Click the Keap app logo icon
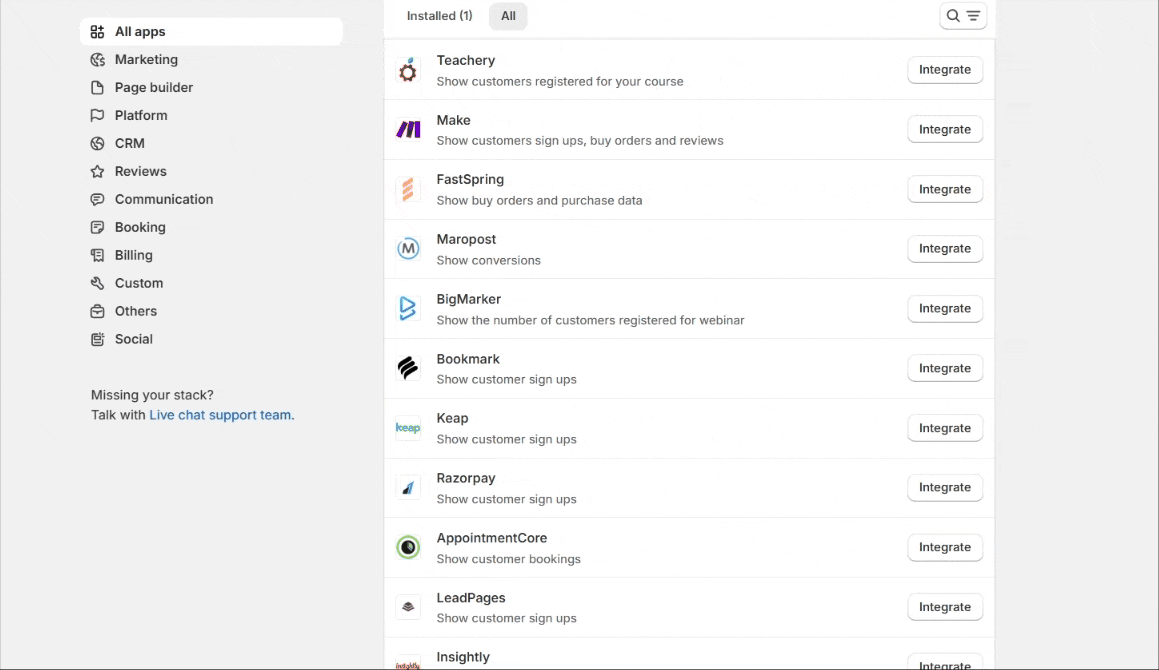The image size is (1159, 670). tap(408, 428)
